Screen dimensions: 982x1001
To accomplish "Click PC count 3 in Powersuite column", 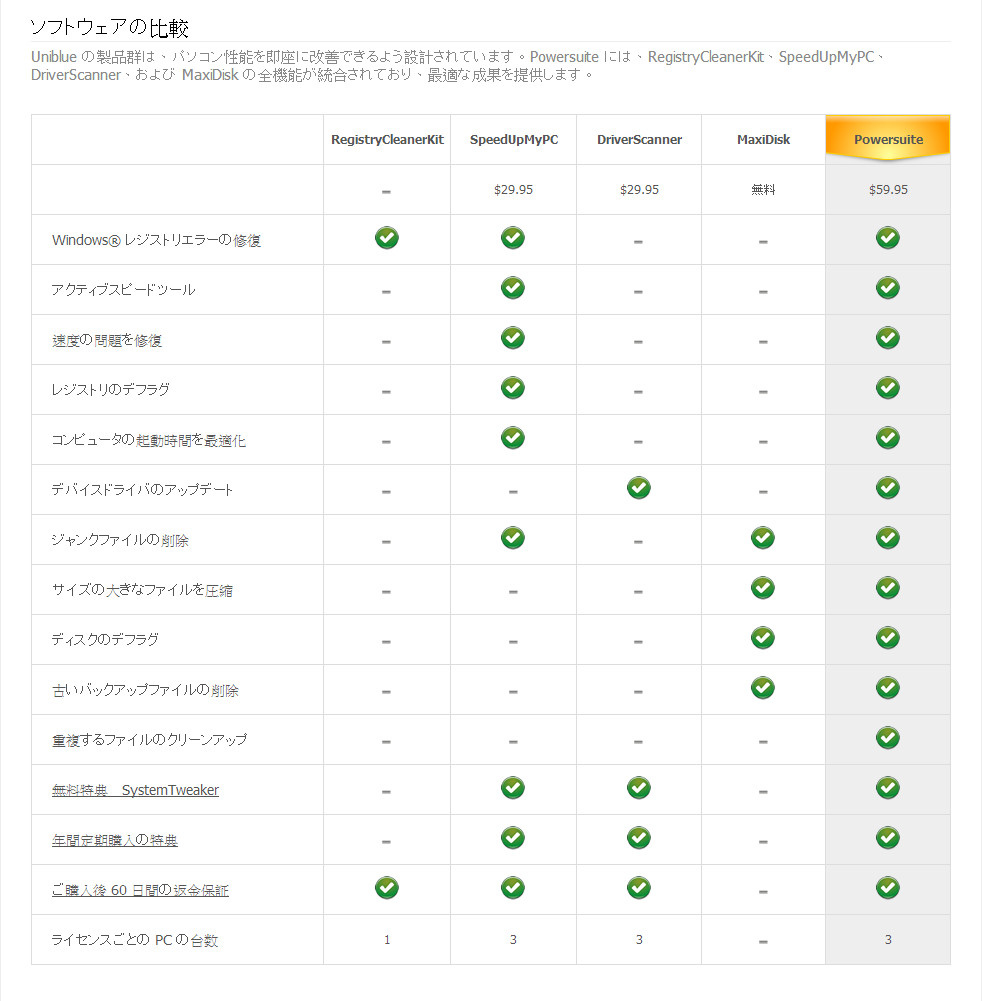I will pyautogui.click(x=888, y=940).
